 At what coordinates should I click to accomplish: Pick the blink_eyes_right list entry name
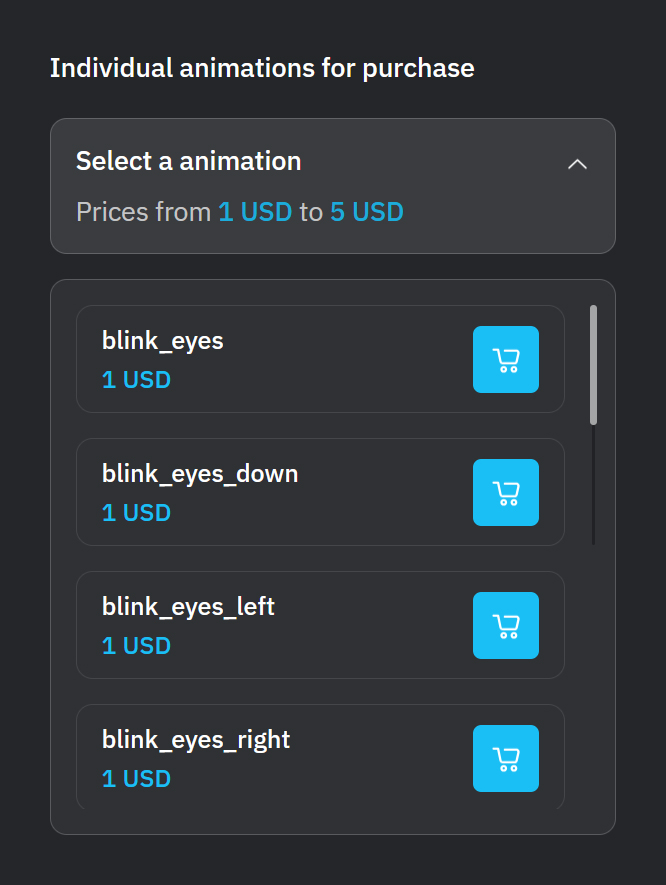click(196, 740)
